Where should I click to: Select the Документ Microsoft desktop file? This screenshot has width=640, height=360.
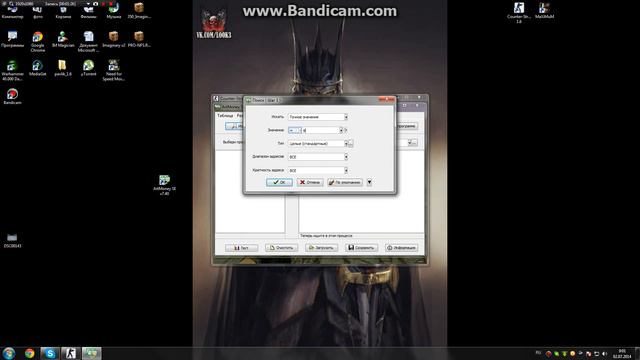click(x=88, y=42)
